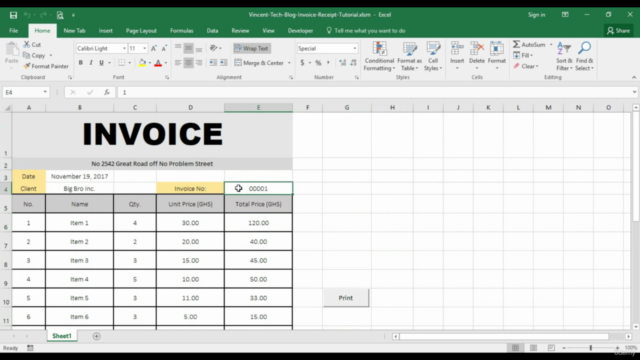Toggle Bottom Align vertical alignment
The image size is (640, 360).
pos(199,48)
